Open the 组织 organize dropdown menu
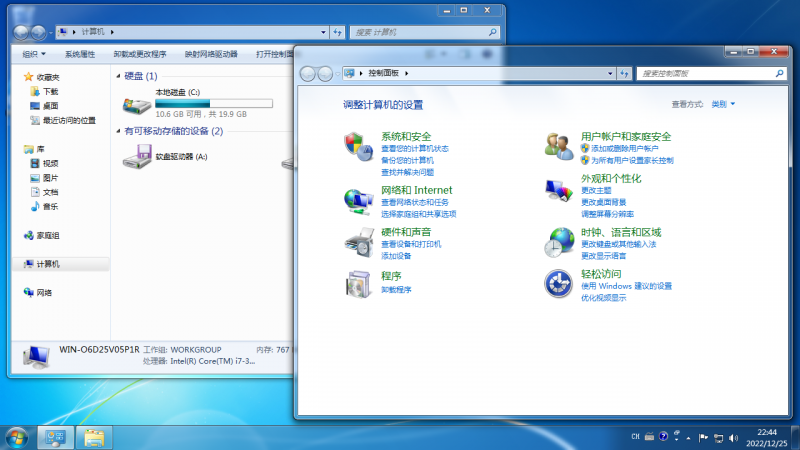Viewport: 800px width, 450px height. 34,54
